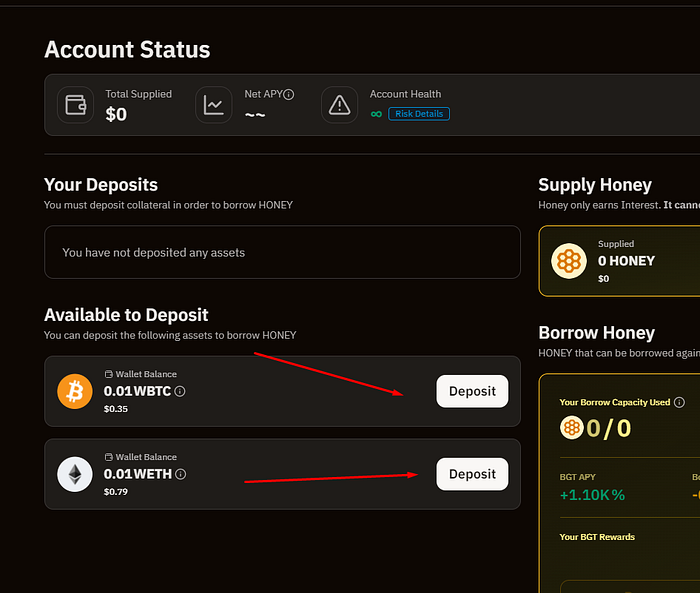Click the 'Supply Honey' heading
Screen dimensions: 700x593
pyautogui.click(x=595, y=185)
